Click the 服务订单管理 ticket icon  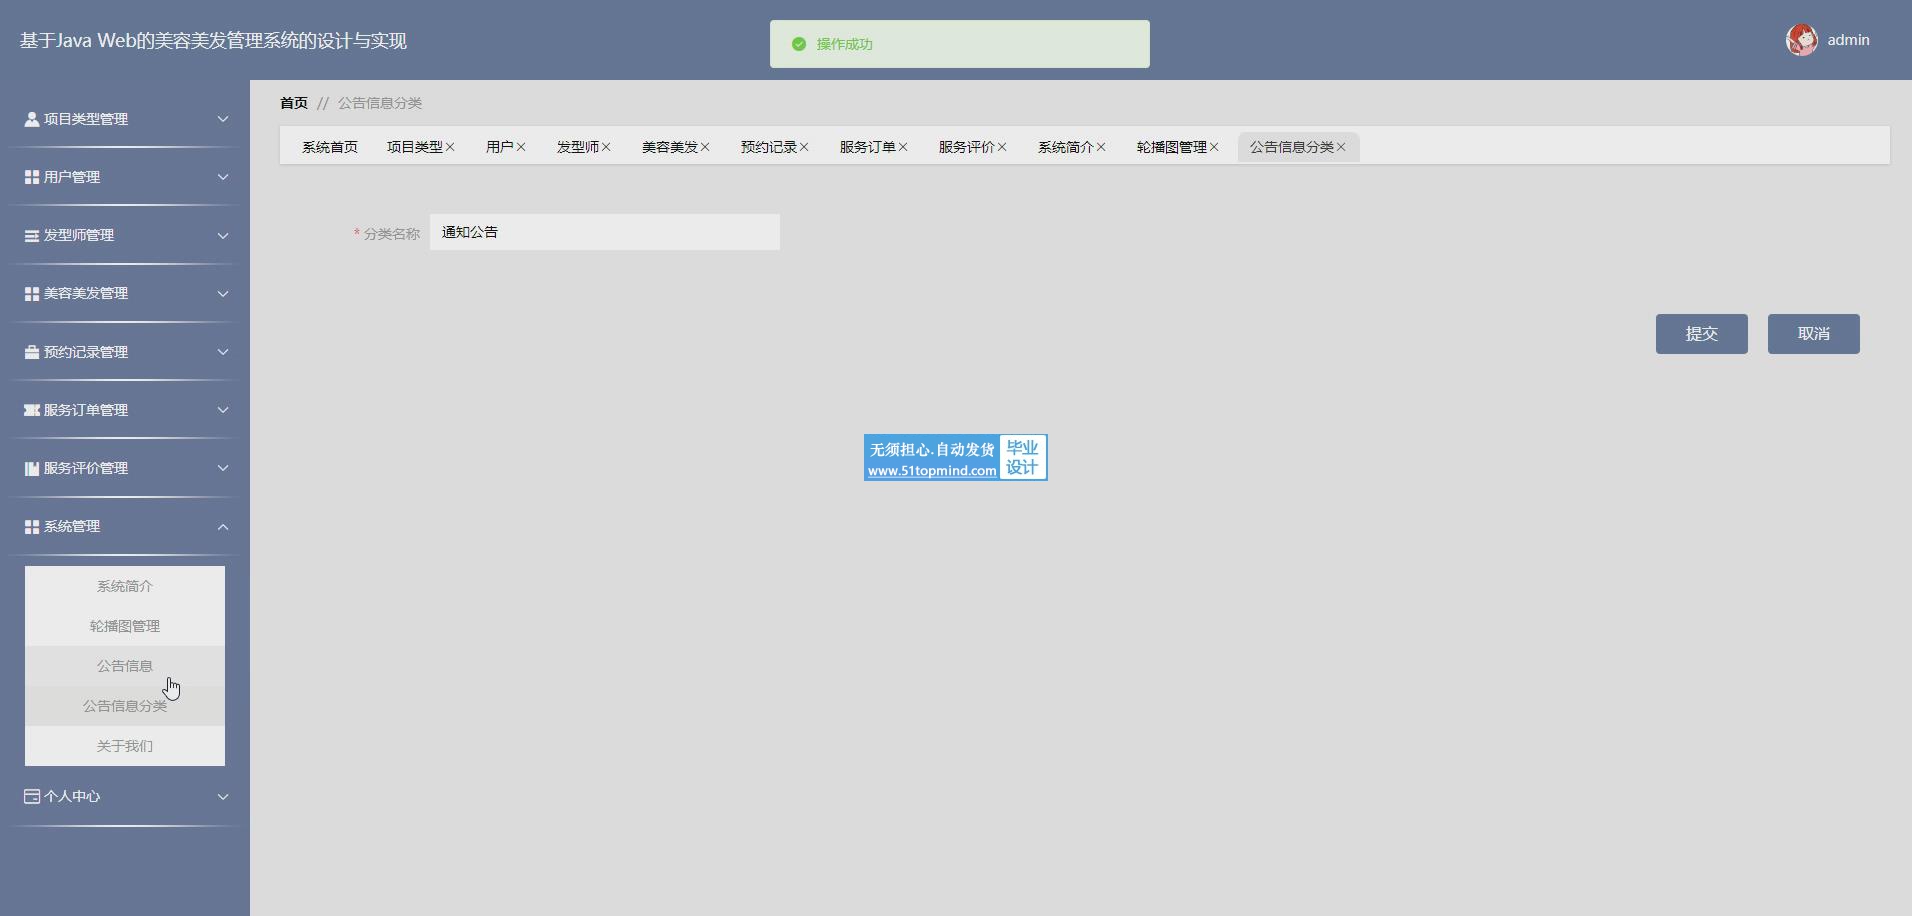point(32,410)
